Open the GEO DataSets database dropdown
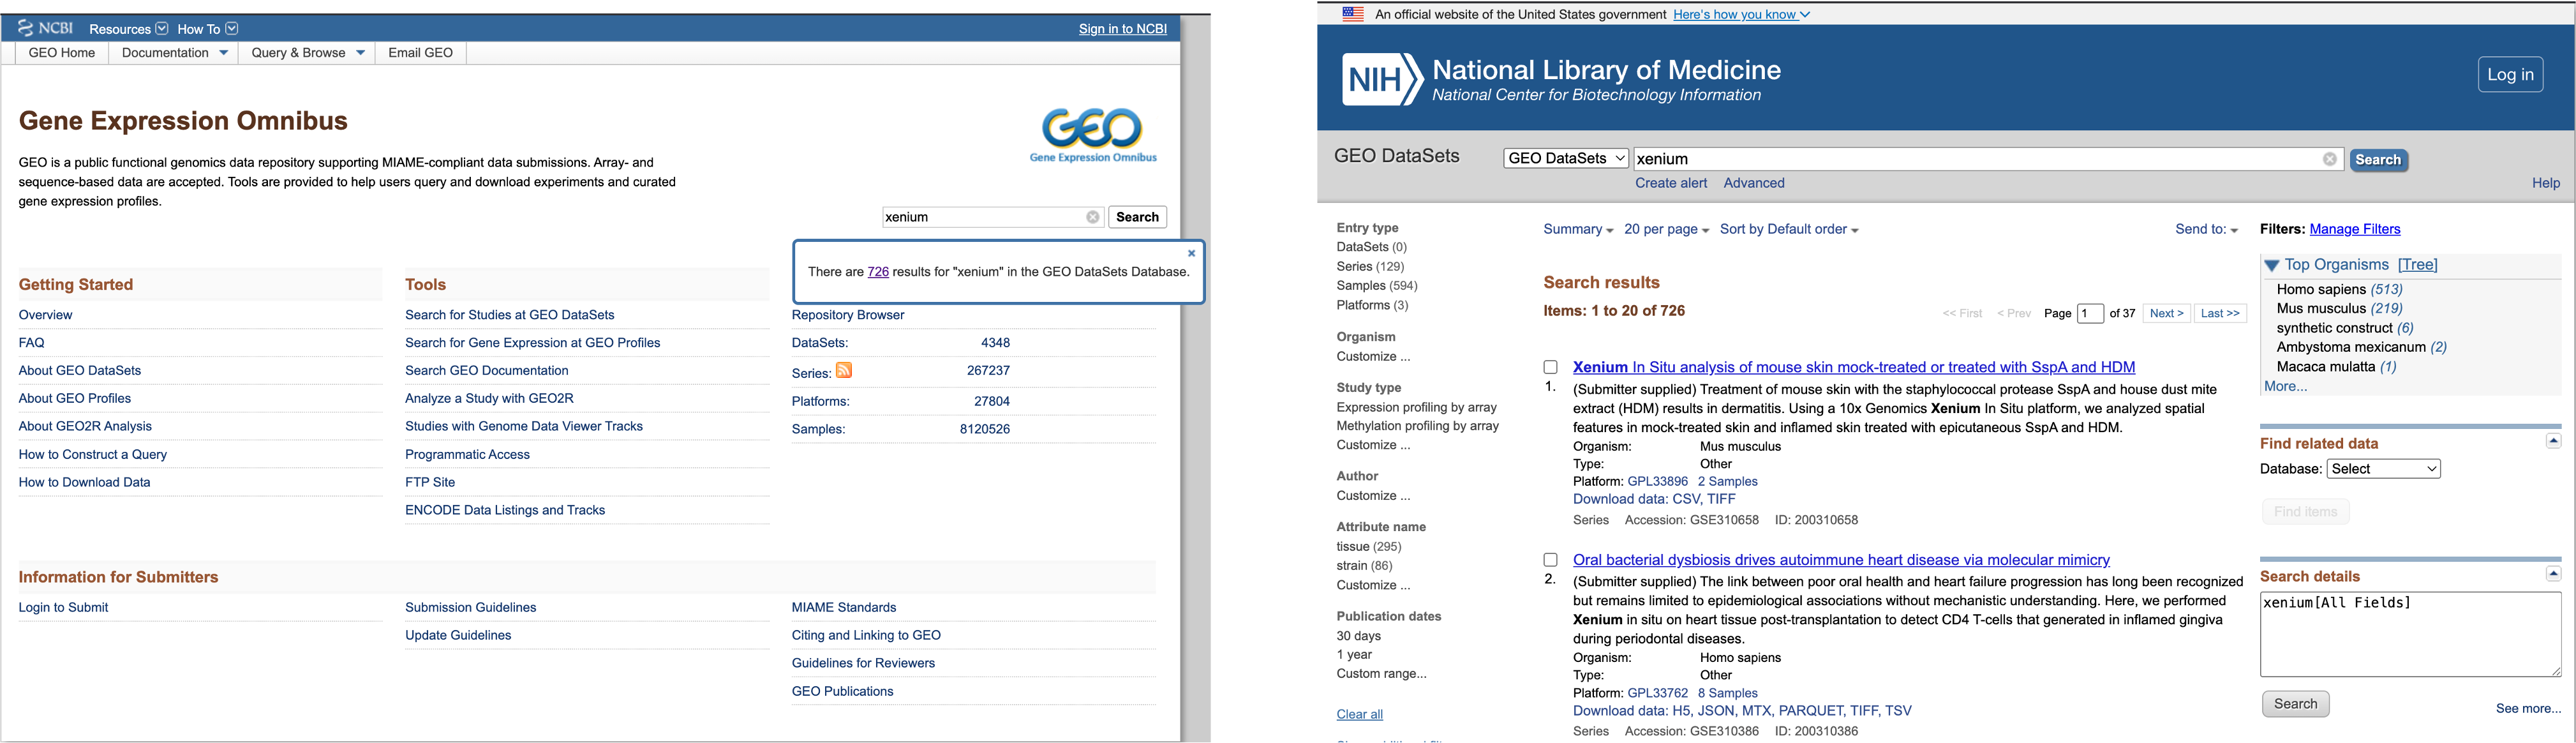2576x743 pixels. coord(1565,159)
